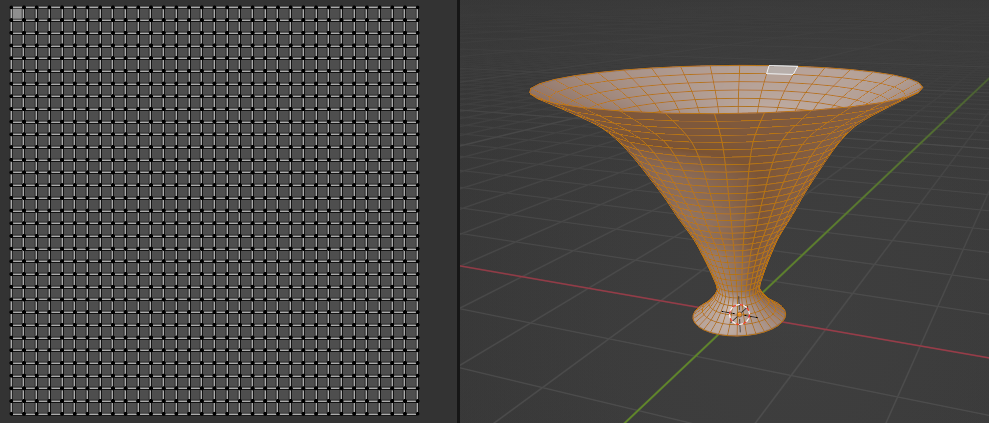Click the inner surface of the funnel opening
This screenshot has width=989, height=423.
(x=700, y=92)
